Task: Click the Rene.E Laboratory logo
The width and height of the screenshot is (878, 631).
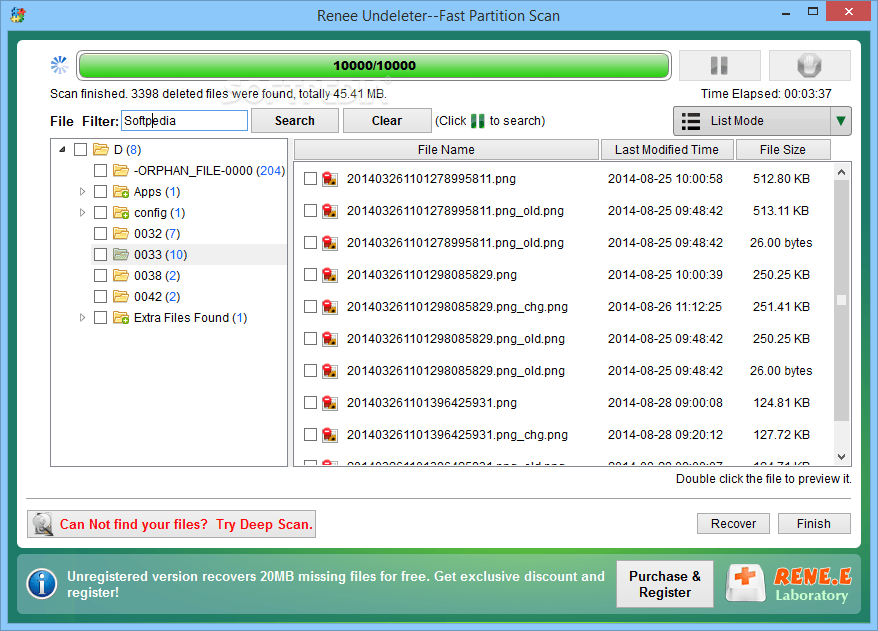Action: (788, 584)
